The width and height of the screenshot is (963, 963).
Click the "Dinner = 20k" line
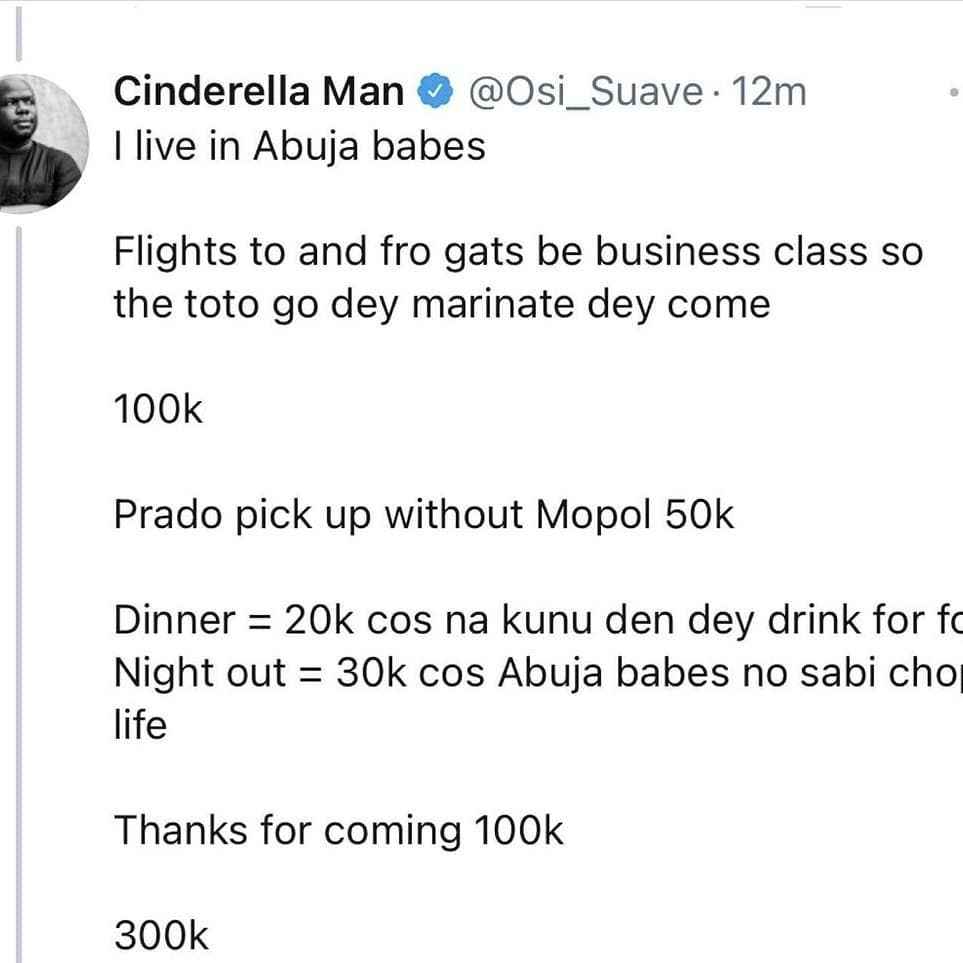pyautogui.click(x=538, y=620)
